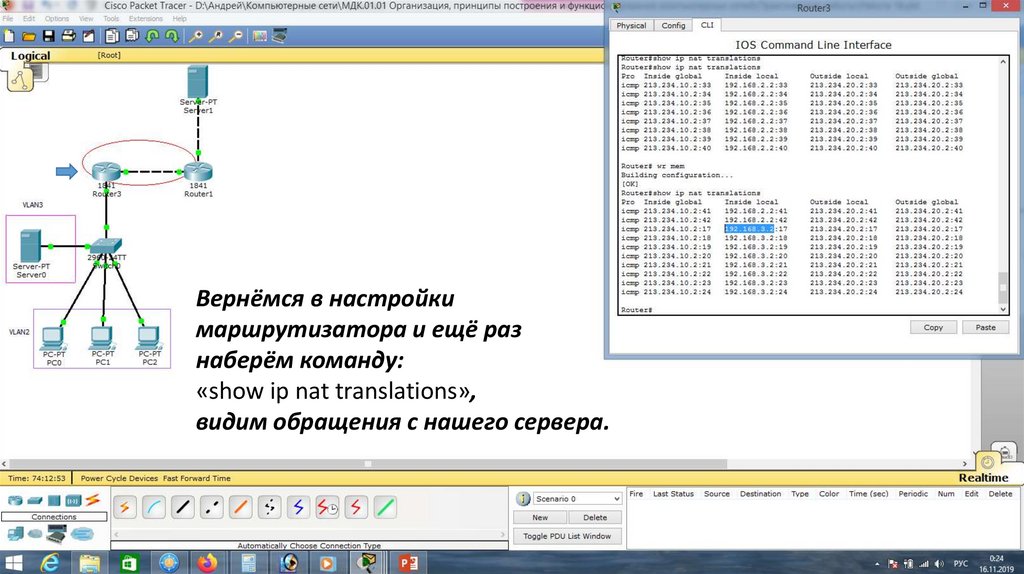The width and height of the screenshot is (1024, 574).
Task: Click the workspace horizontal scrollbar
Action: [368, 464]
